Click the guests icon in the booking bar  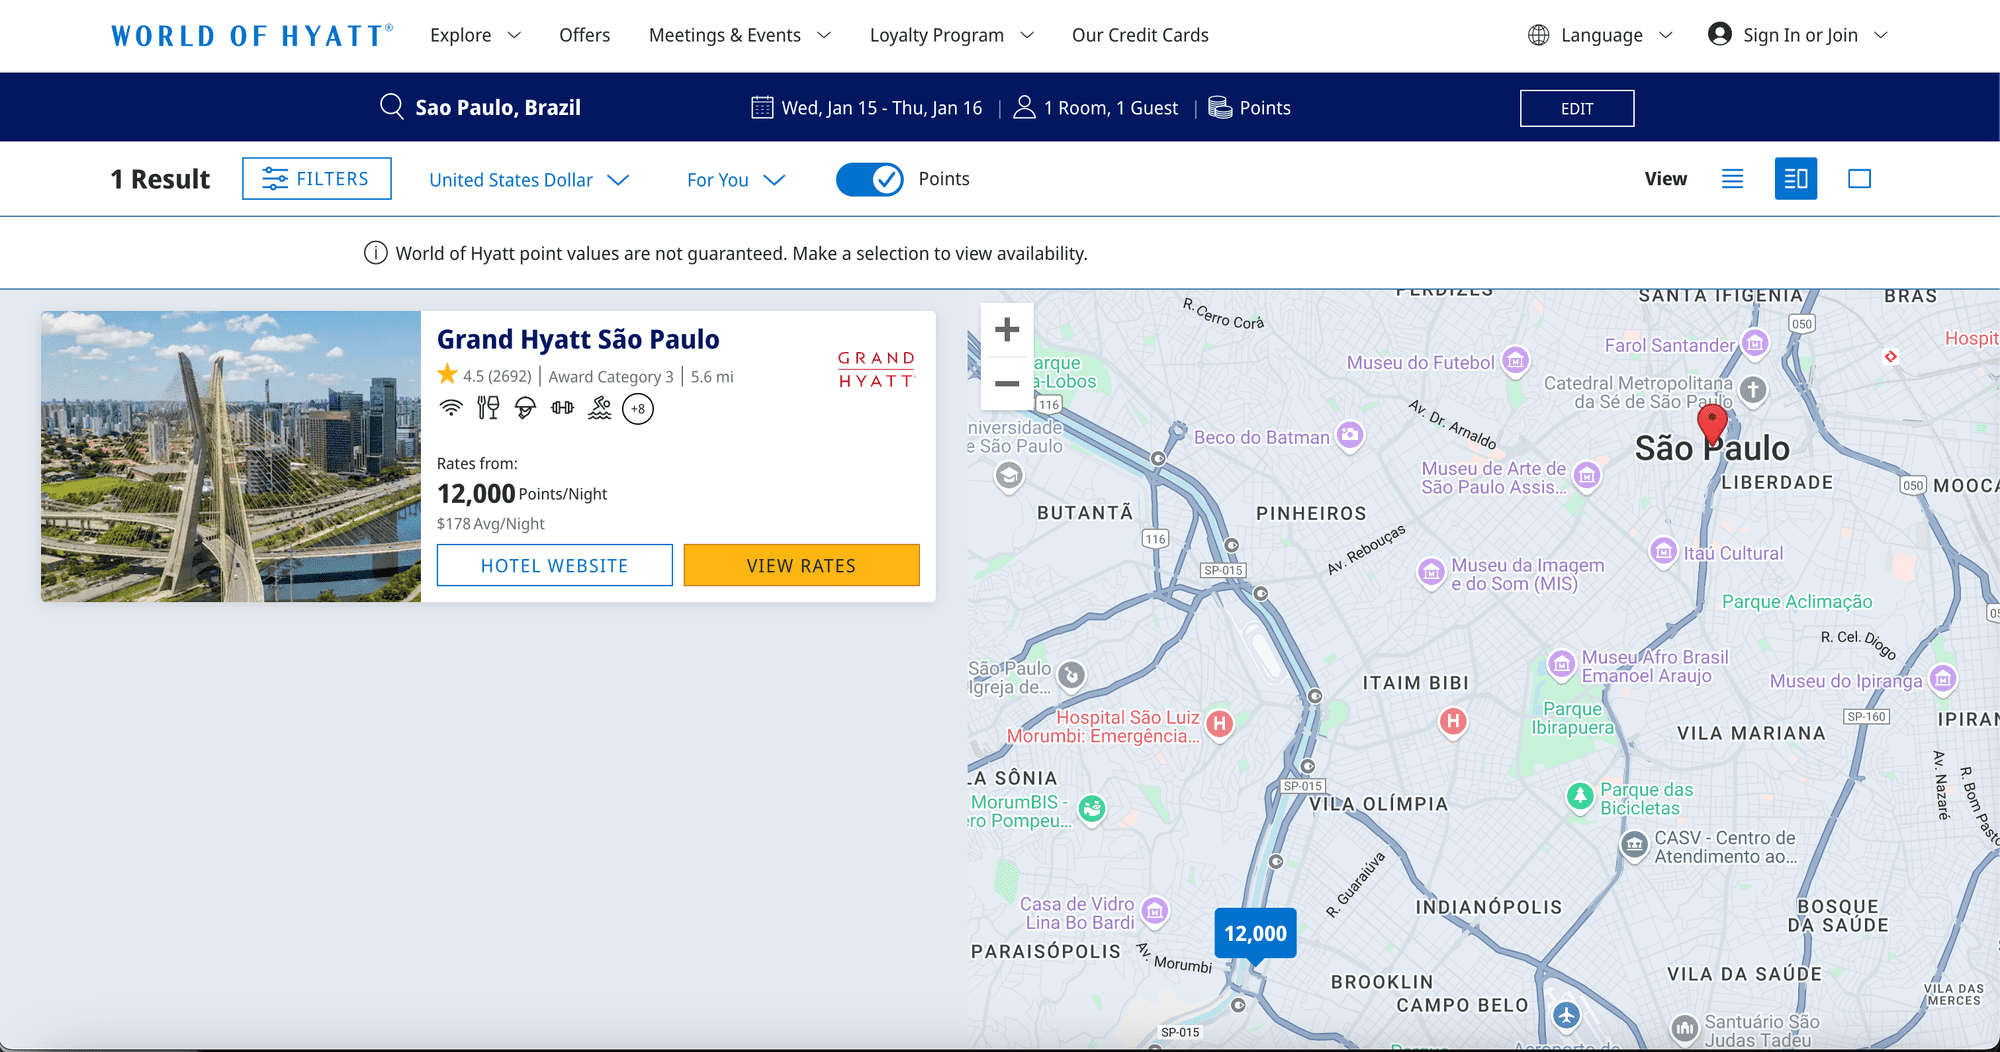click(1024, 107)
